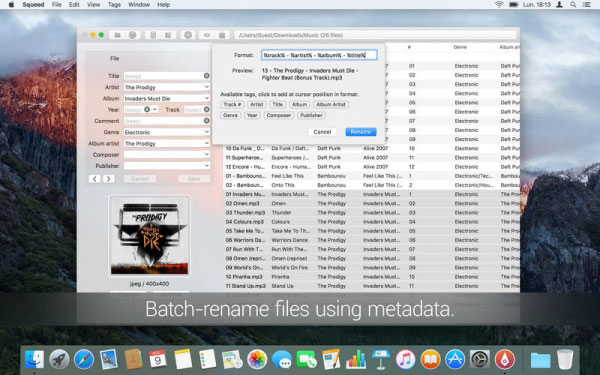The height and width of the screenshot is (375, 600).
Task: Open Trash from the dock
Action: [565, 360]
